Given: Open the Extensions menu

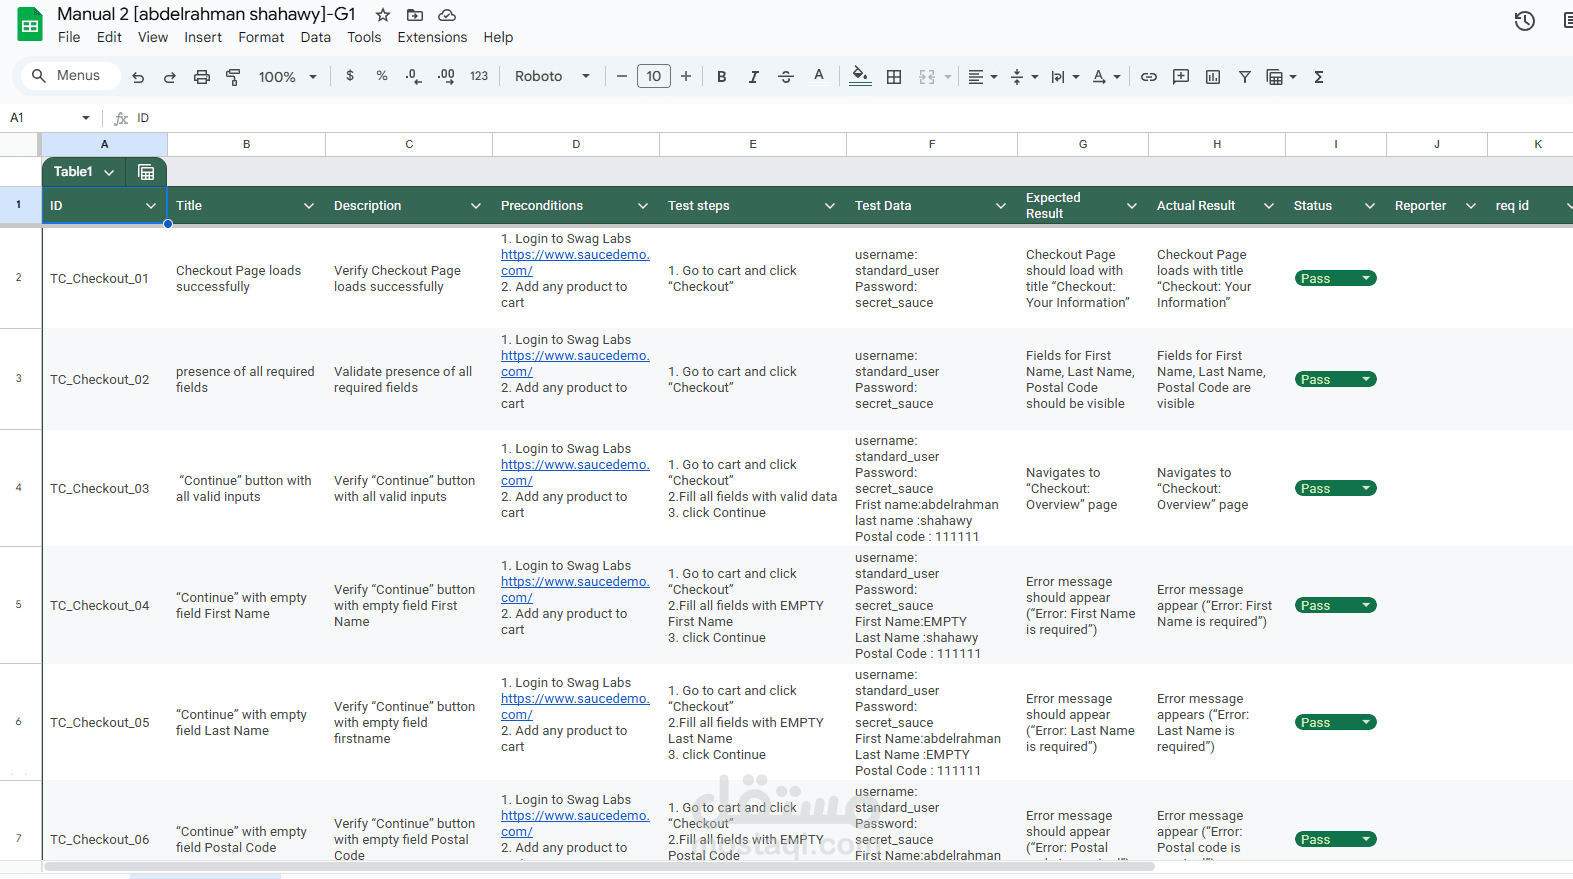Looking at the screenshot, I should (432, 37).
